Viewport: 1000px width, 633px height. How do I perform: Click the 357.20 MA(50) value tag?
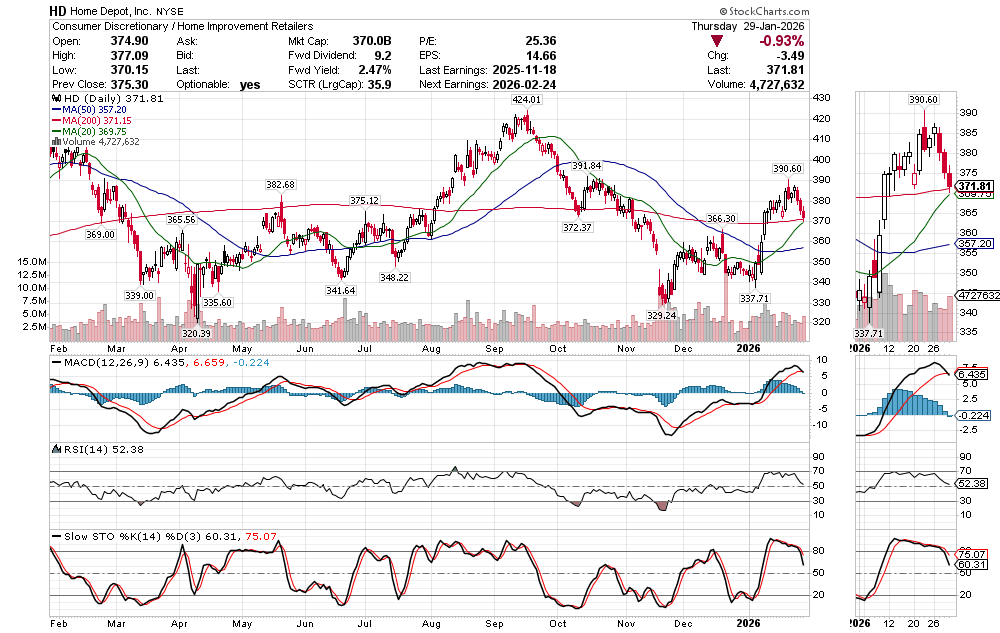point(973,243)
